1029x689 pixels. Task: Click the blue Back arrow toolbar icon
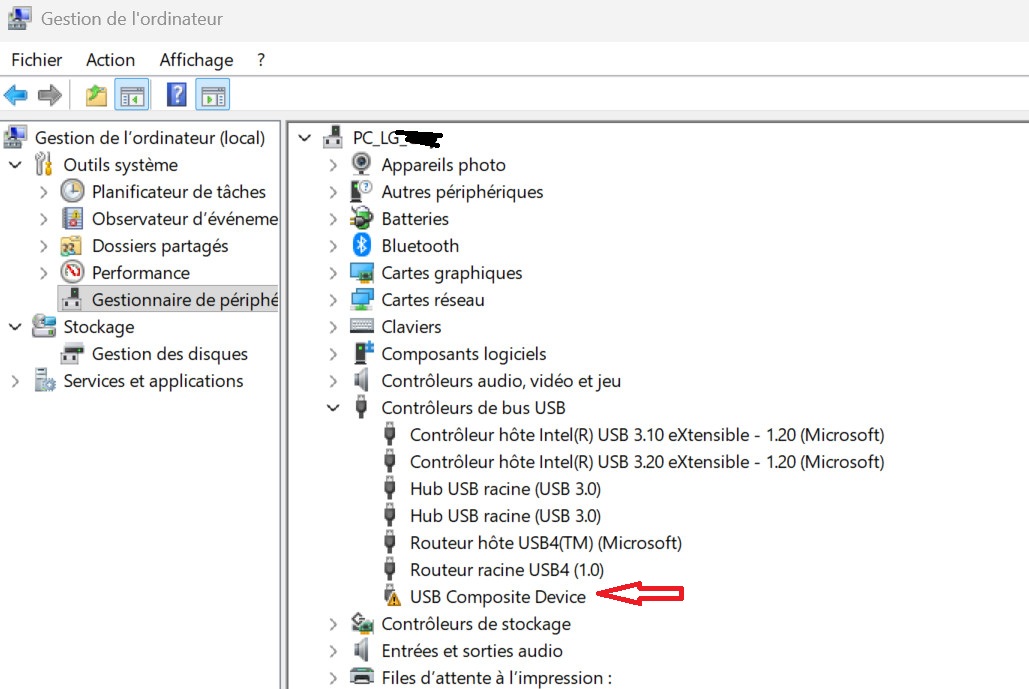16,96
